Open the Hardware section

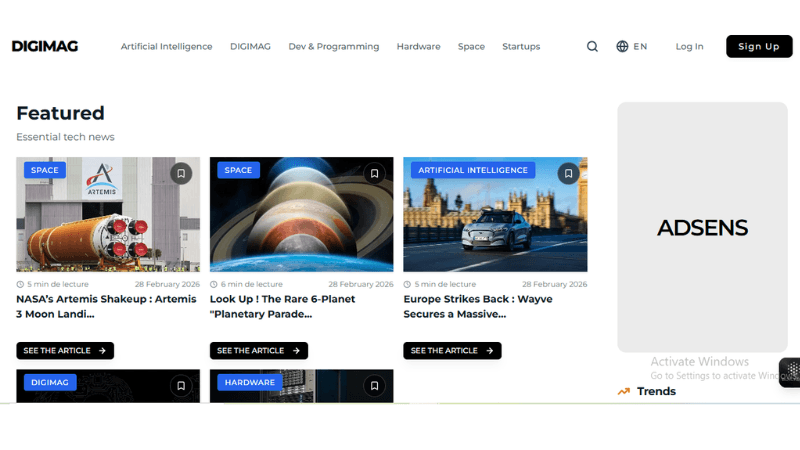pos(418,46)
